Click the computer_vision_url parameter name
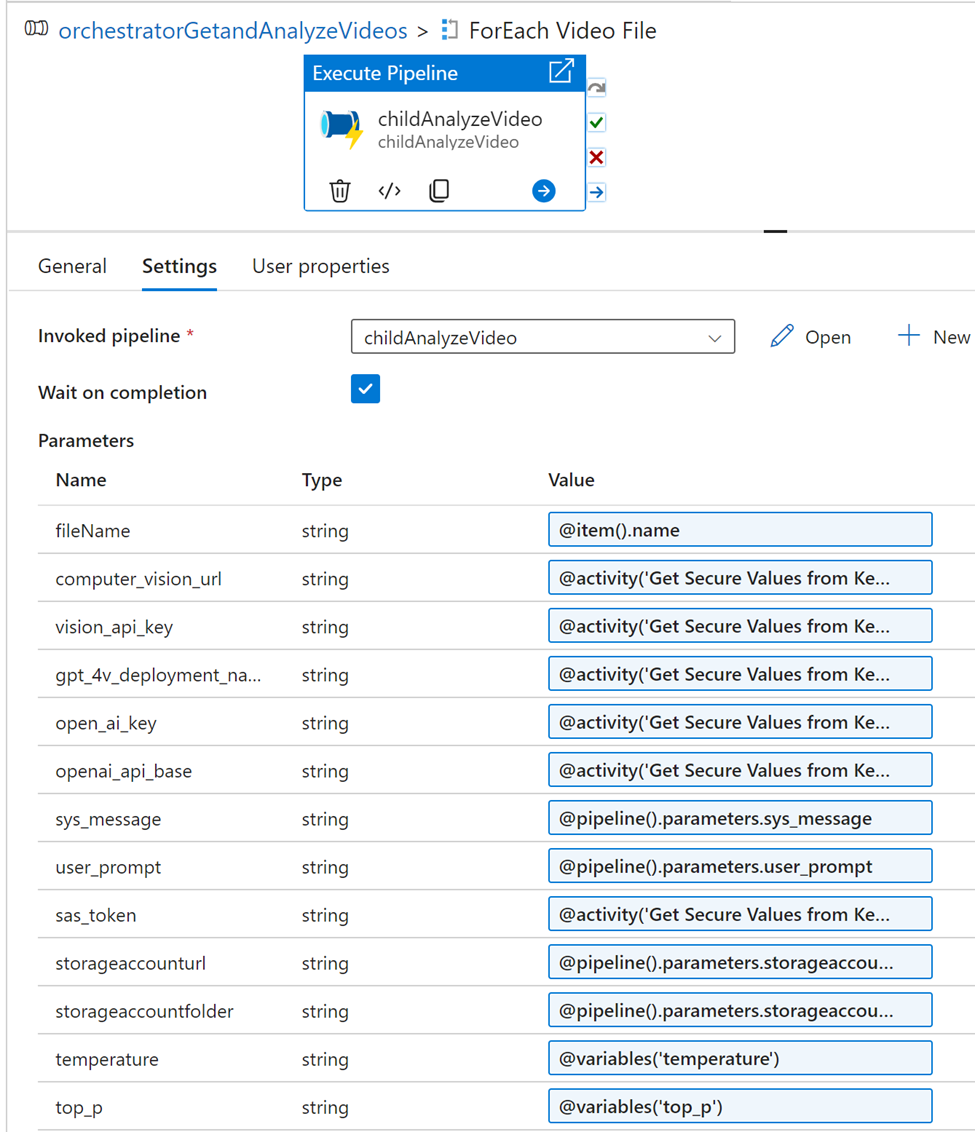975x1132 pixels. [x=139, y=579]
